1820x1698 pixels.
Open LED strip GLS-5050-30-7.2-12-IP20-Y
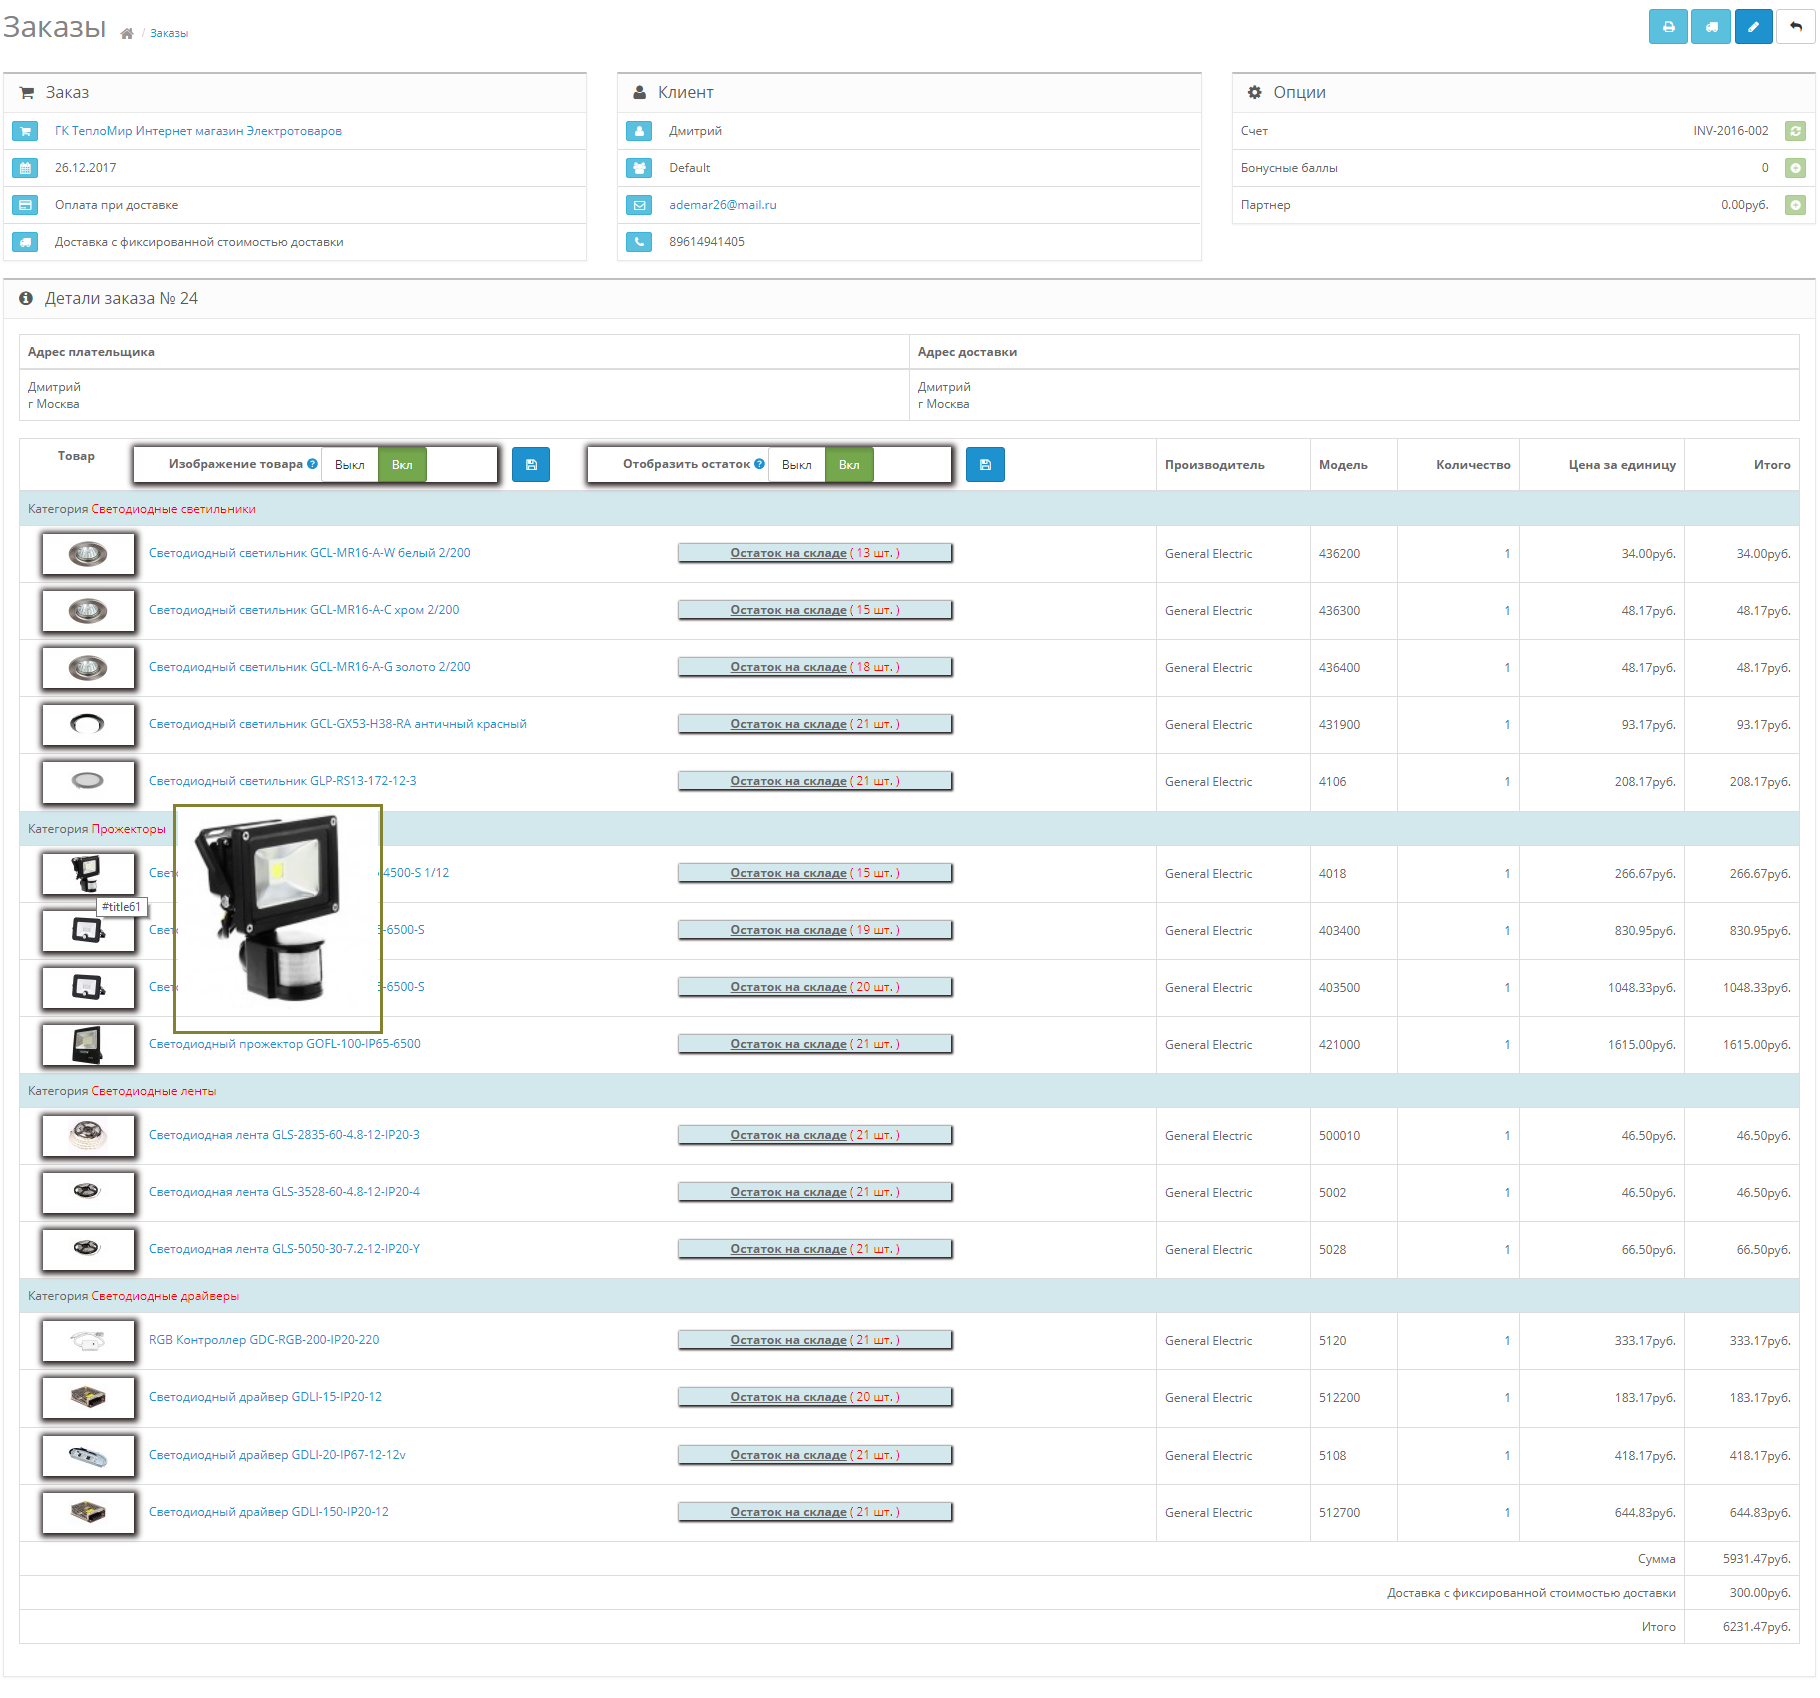pos(284,1249)
